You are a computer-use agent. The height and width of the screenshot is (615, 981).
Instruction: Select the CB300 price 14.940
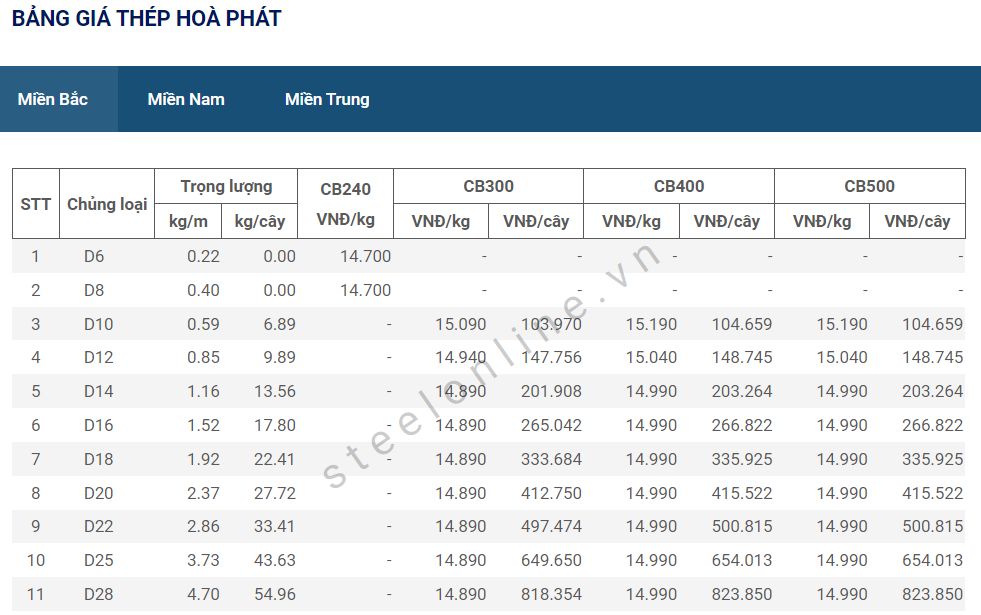pos(461,357)
